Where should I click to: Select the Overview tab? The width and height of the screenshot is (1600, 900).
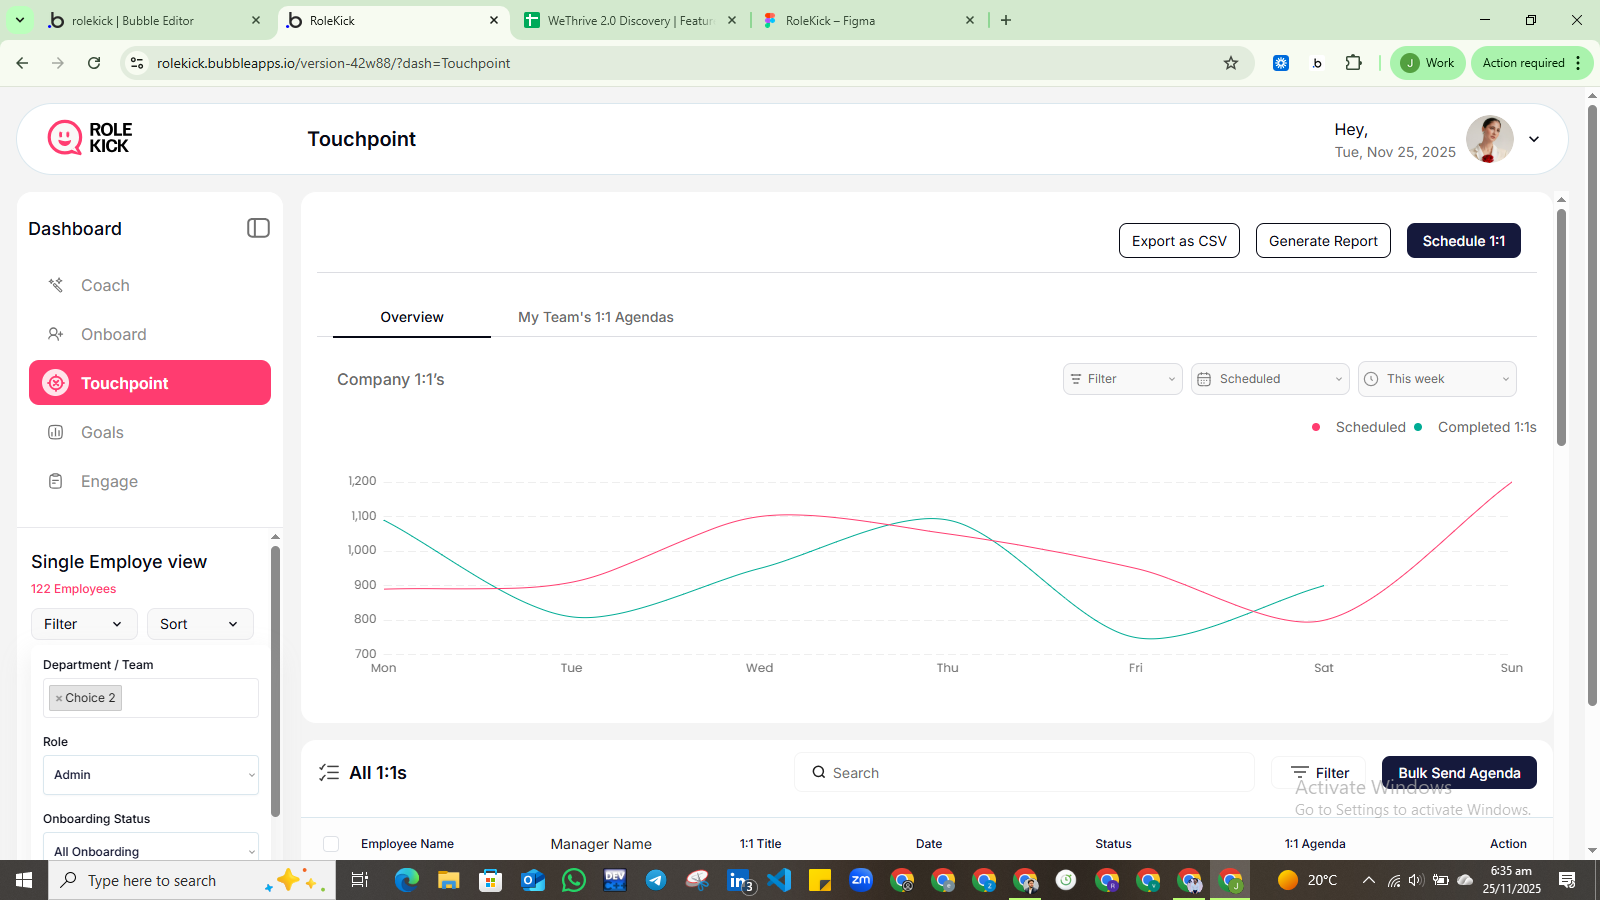(412, 317)
